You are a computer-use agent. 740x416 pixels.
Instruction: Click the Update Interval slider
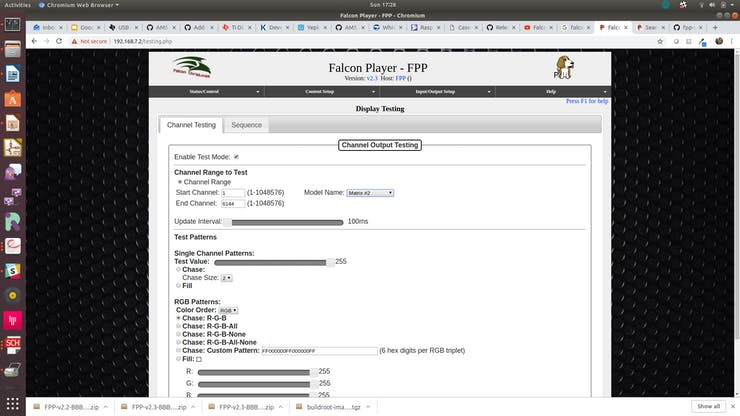(286, 222)
